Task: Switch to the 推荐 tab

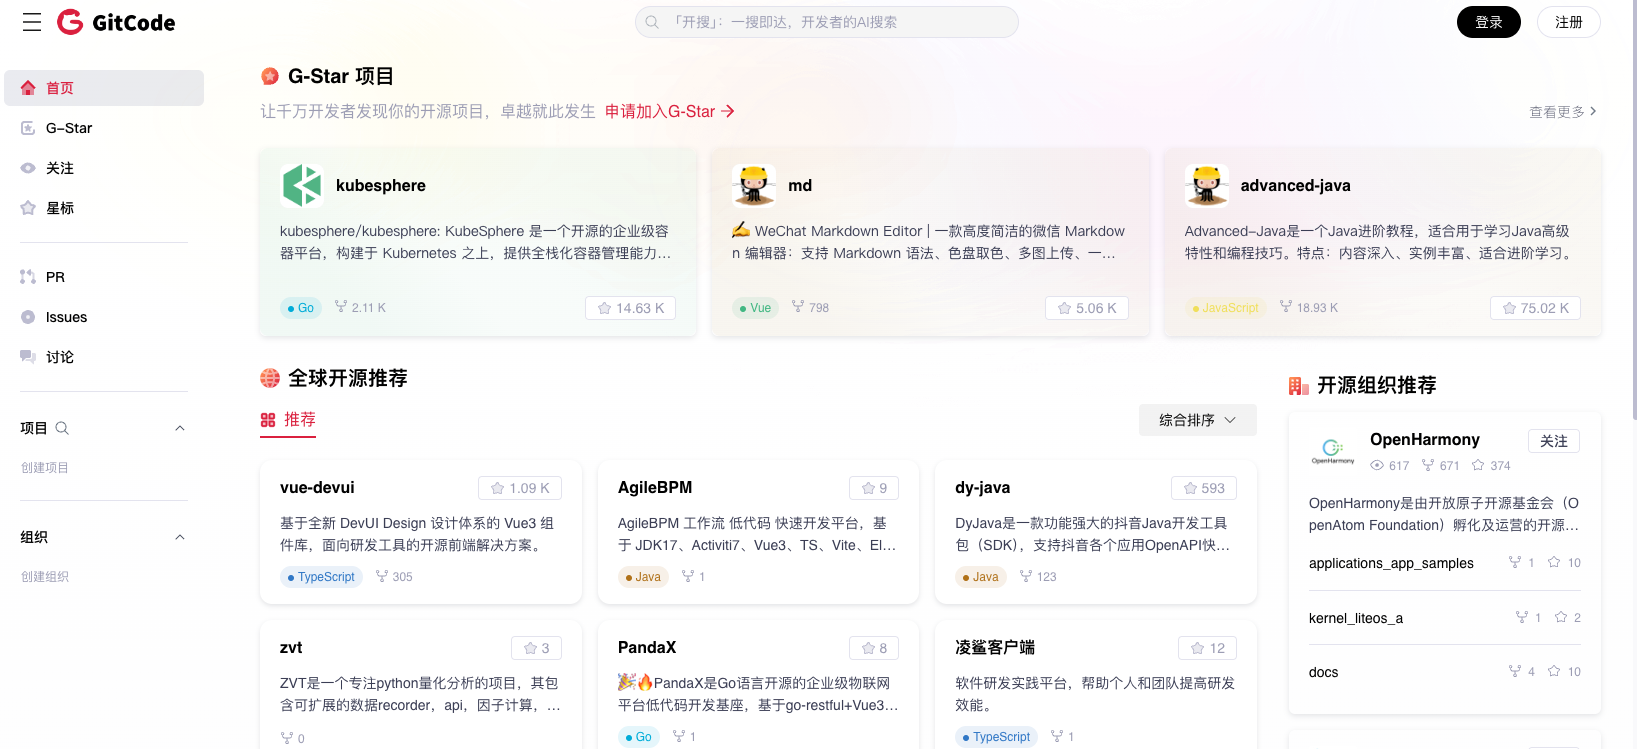Action: 289,420
